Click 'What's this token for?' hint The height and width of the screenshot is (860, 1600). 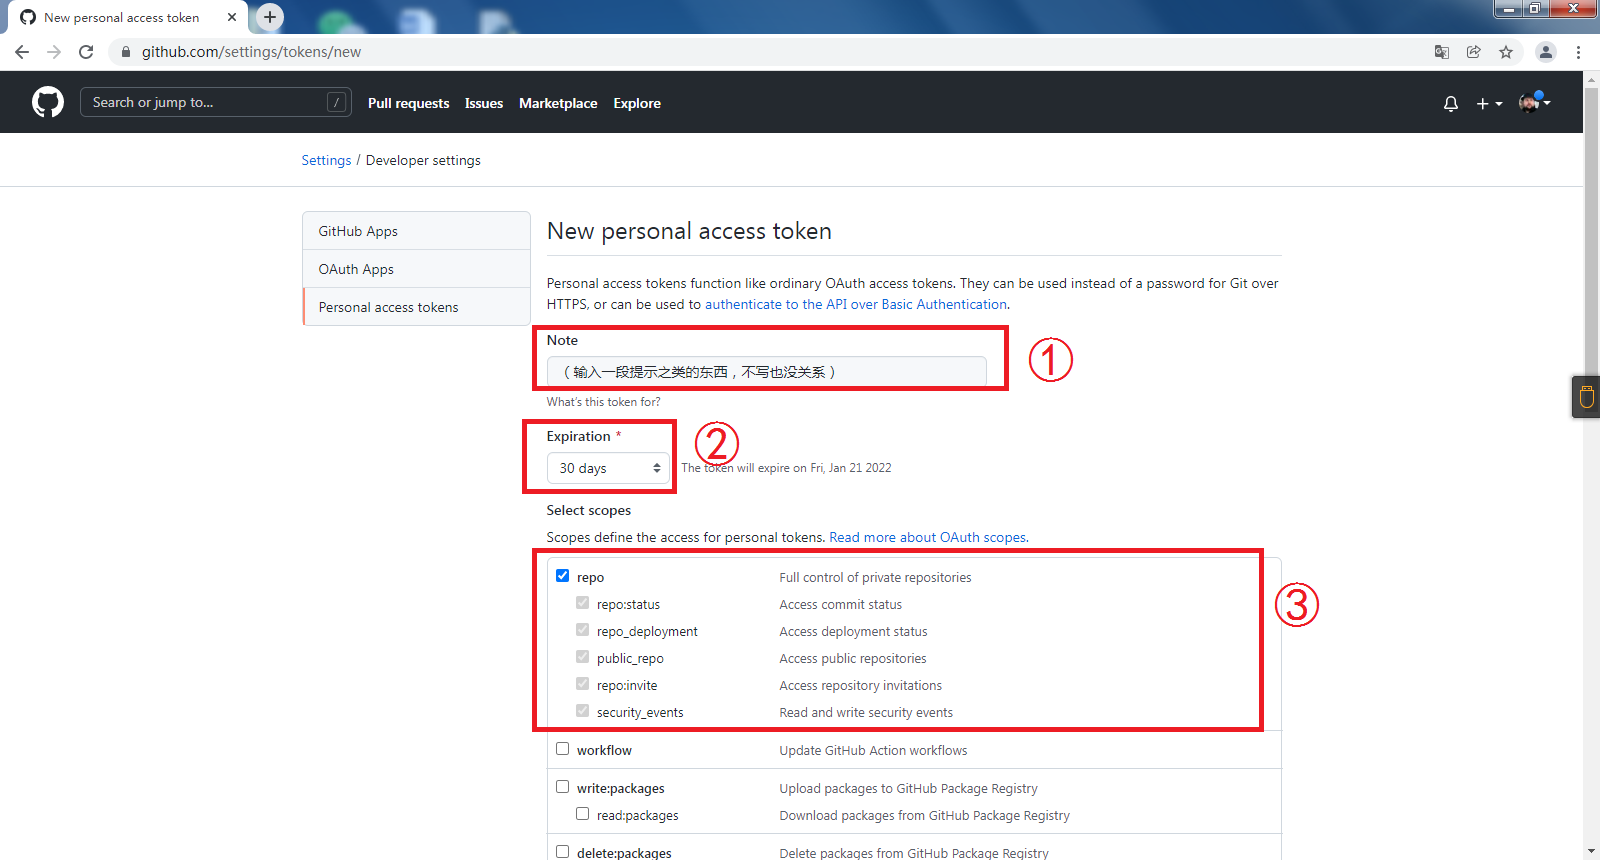(x=603, y=402)
